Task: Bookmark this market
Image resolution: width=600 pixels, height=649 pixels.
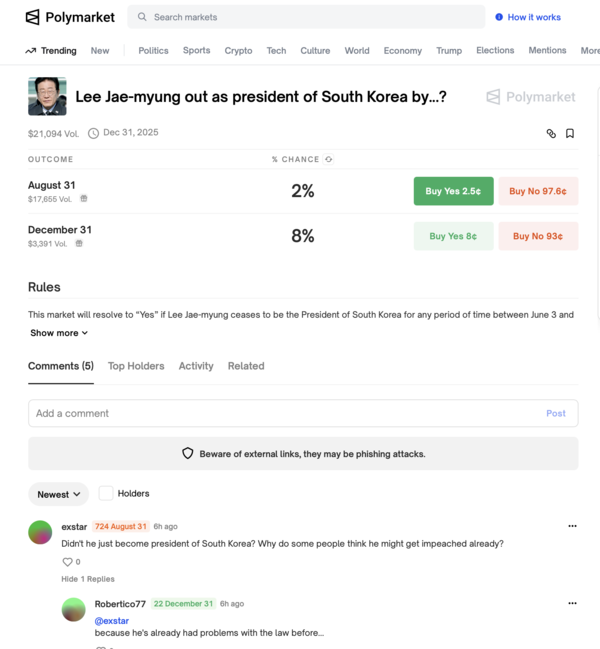Action: click(570, 133)
